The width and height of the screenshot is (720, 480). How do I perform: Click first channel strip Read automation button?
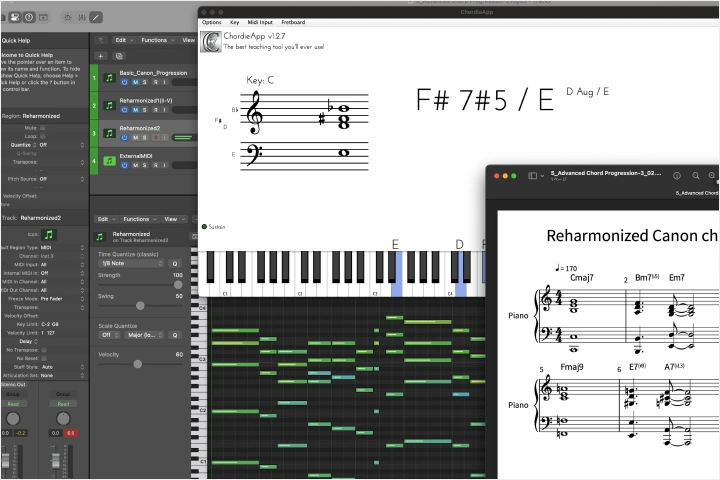pos(13,404)
